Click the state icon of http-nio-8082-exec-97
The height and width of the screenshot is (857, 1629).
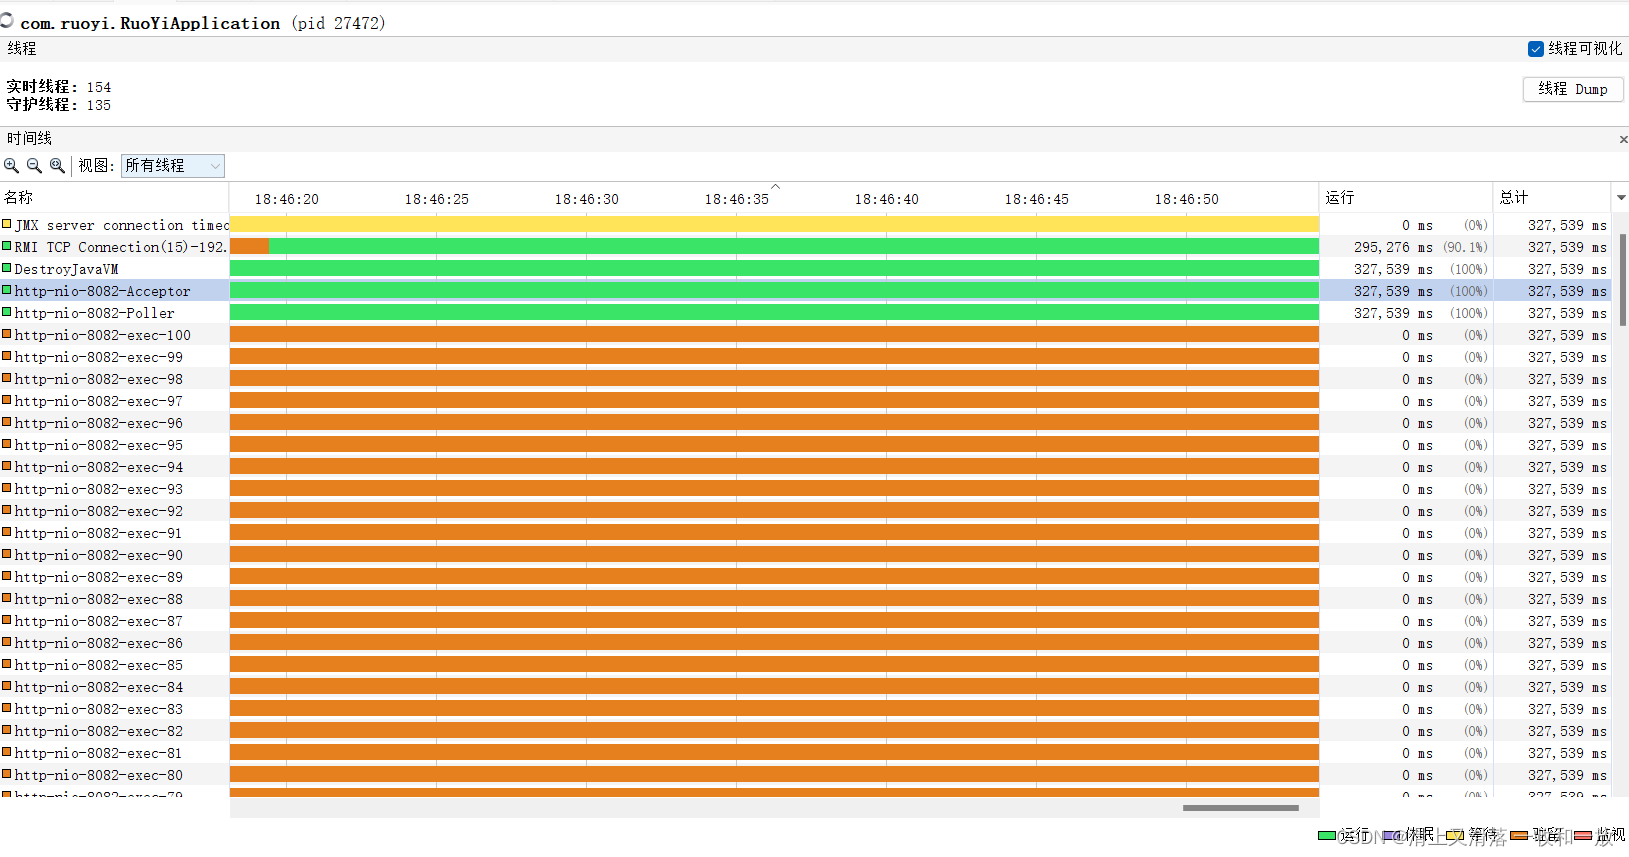click(x=7, y=400)
